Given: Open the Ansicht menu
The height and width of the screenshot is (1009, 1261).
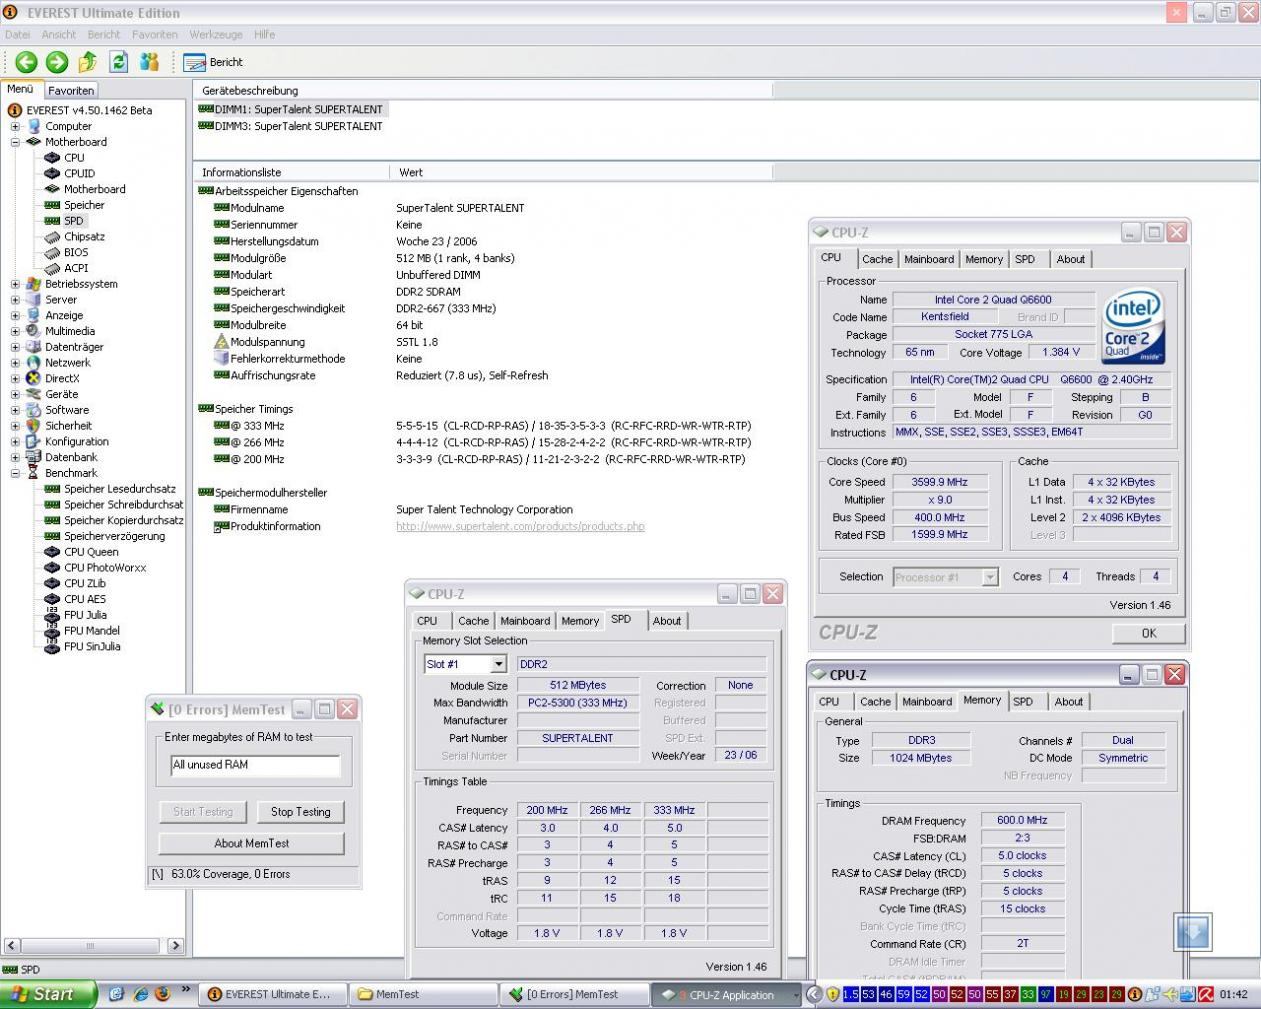Looking at the screenshot, I should (59, 34).
